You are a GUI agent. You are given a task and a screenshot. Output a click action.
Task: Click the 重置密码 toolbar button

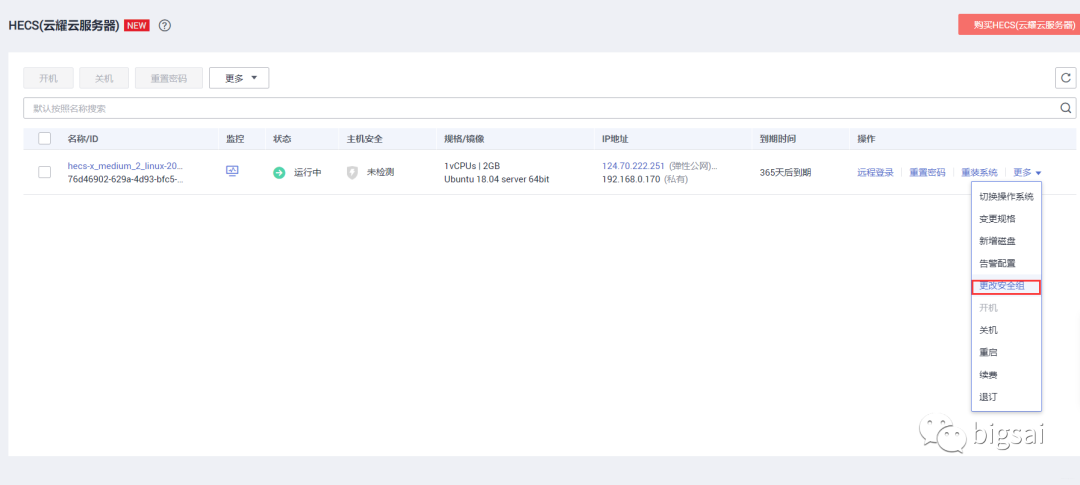click(169, 78)
